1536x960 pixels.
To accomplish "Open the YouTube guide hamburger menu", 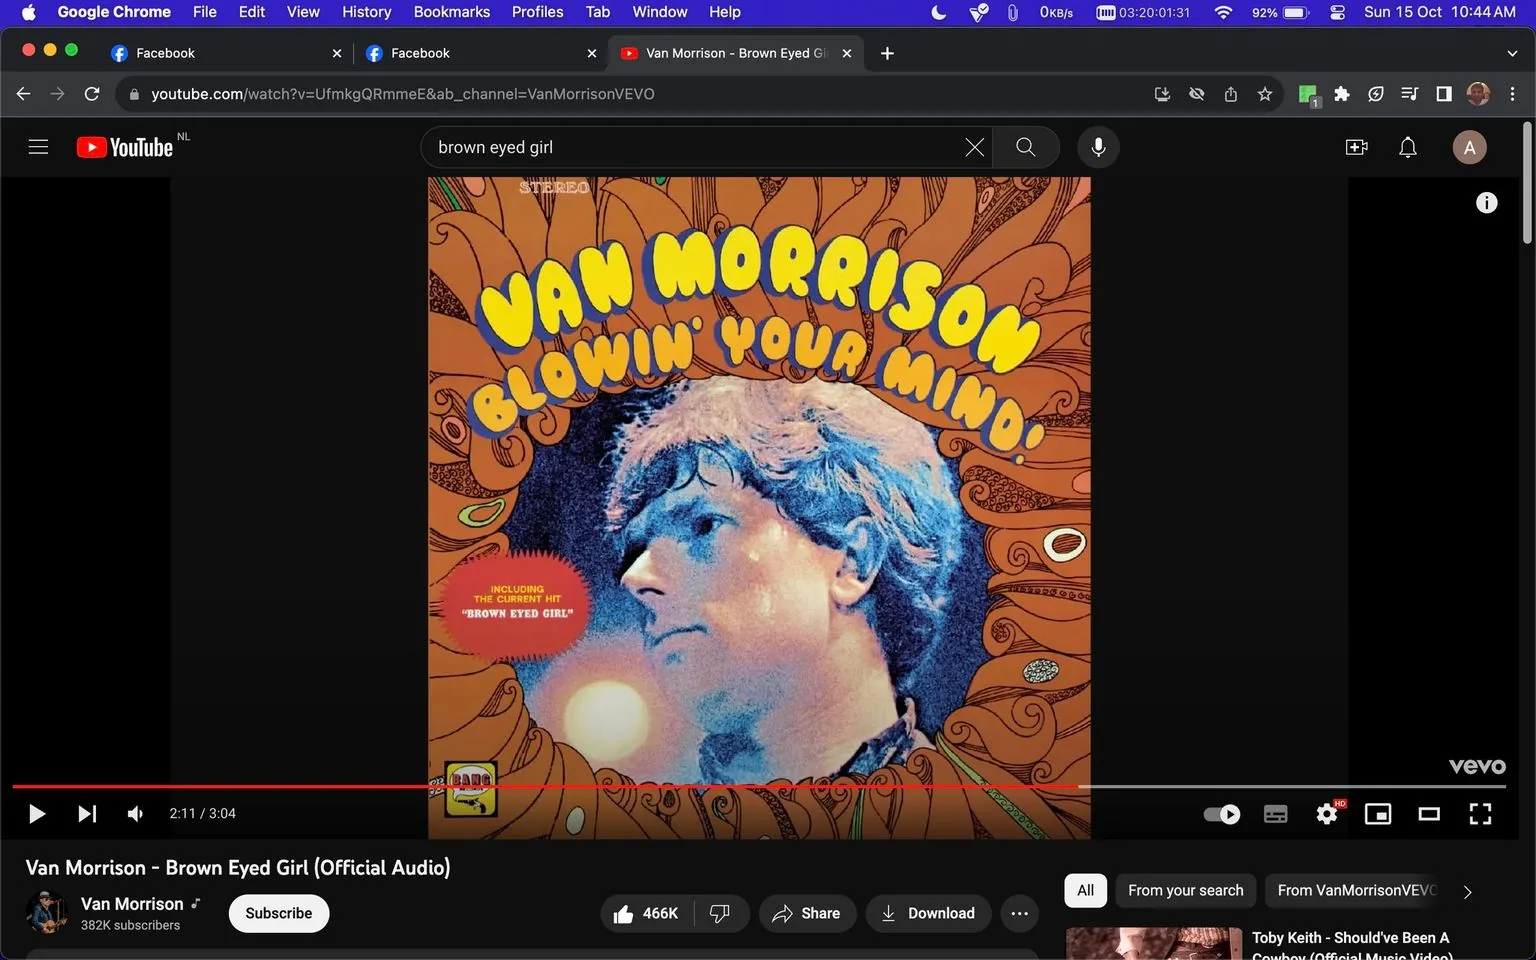I will (38, 146).
